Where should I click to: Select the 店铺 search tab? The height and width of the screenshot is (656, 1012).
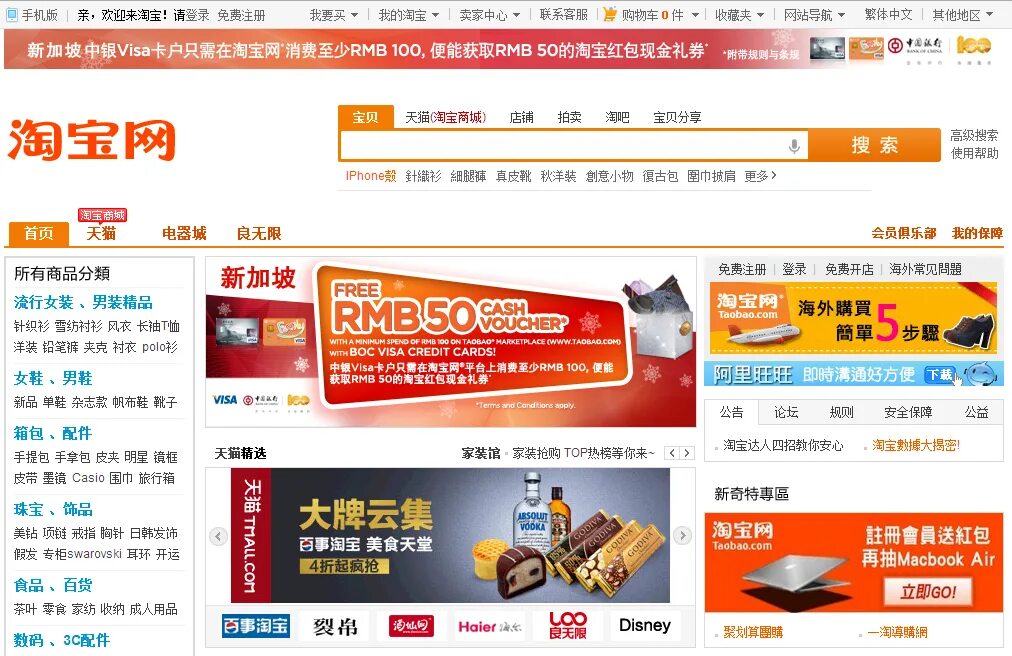coord(521,117)
